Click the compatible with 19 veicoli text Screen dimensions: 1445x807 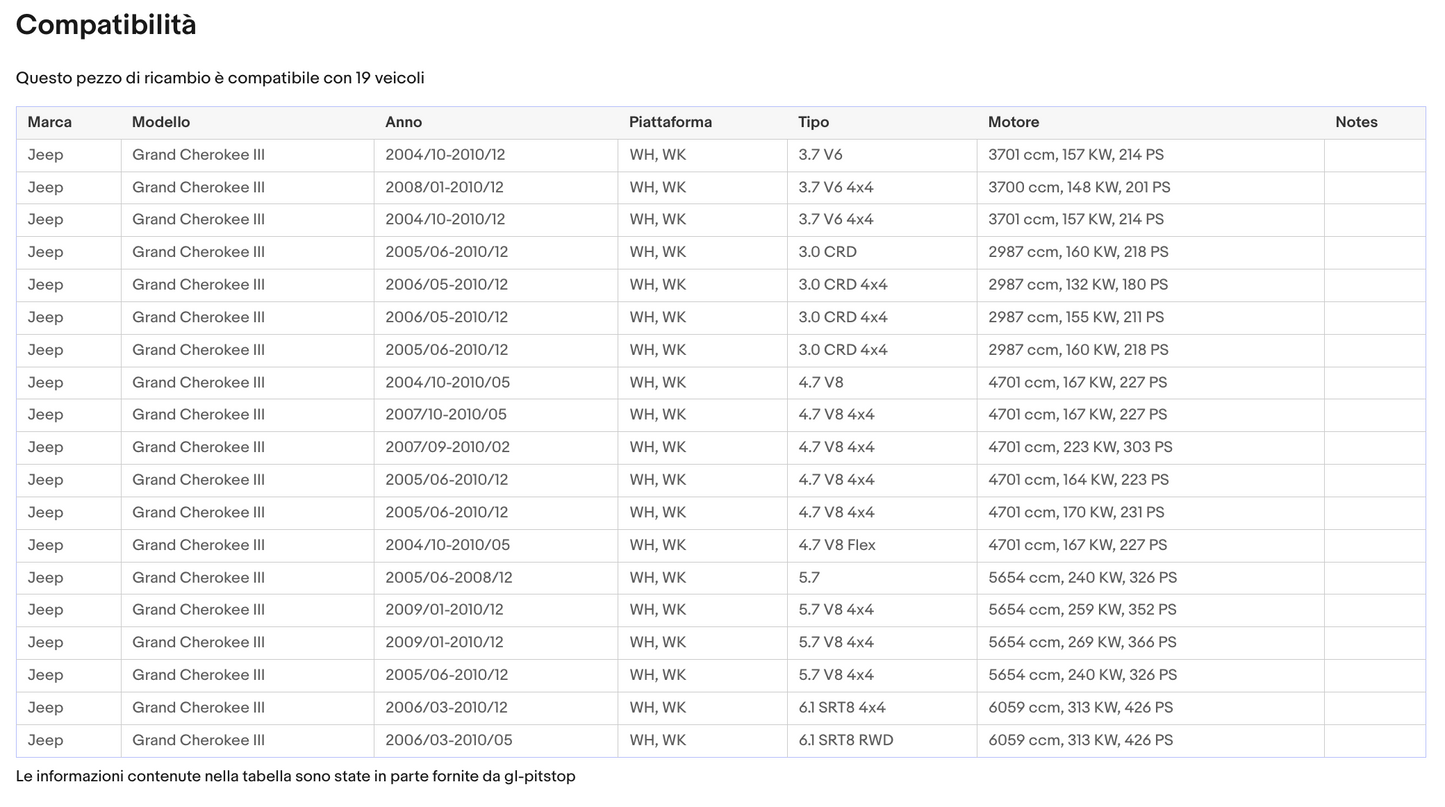220,78
